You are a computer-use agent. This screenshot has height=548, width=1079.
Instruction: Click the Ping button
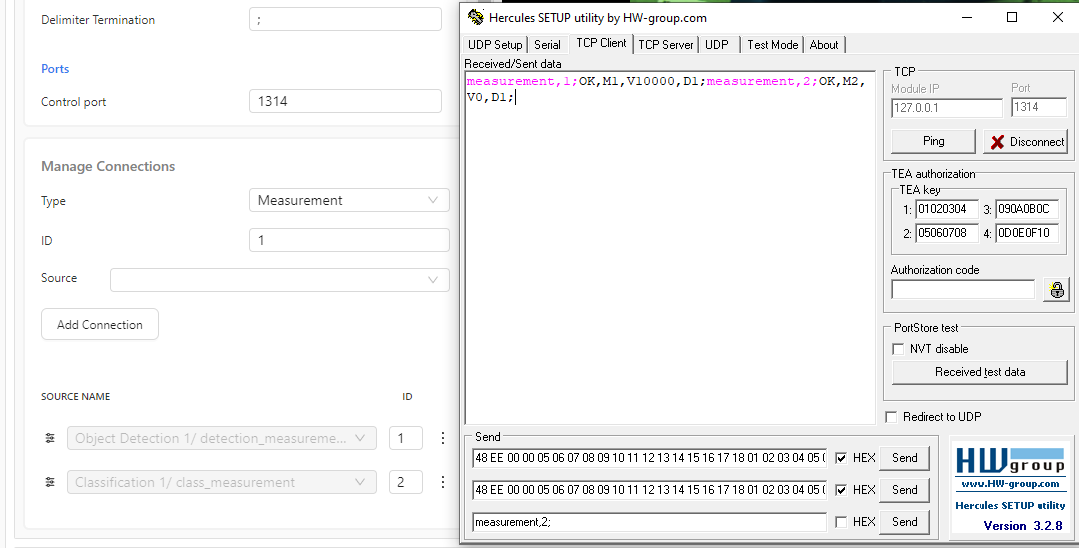point(933,141)
